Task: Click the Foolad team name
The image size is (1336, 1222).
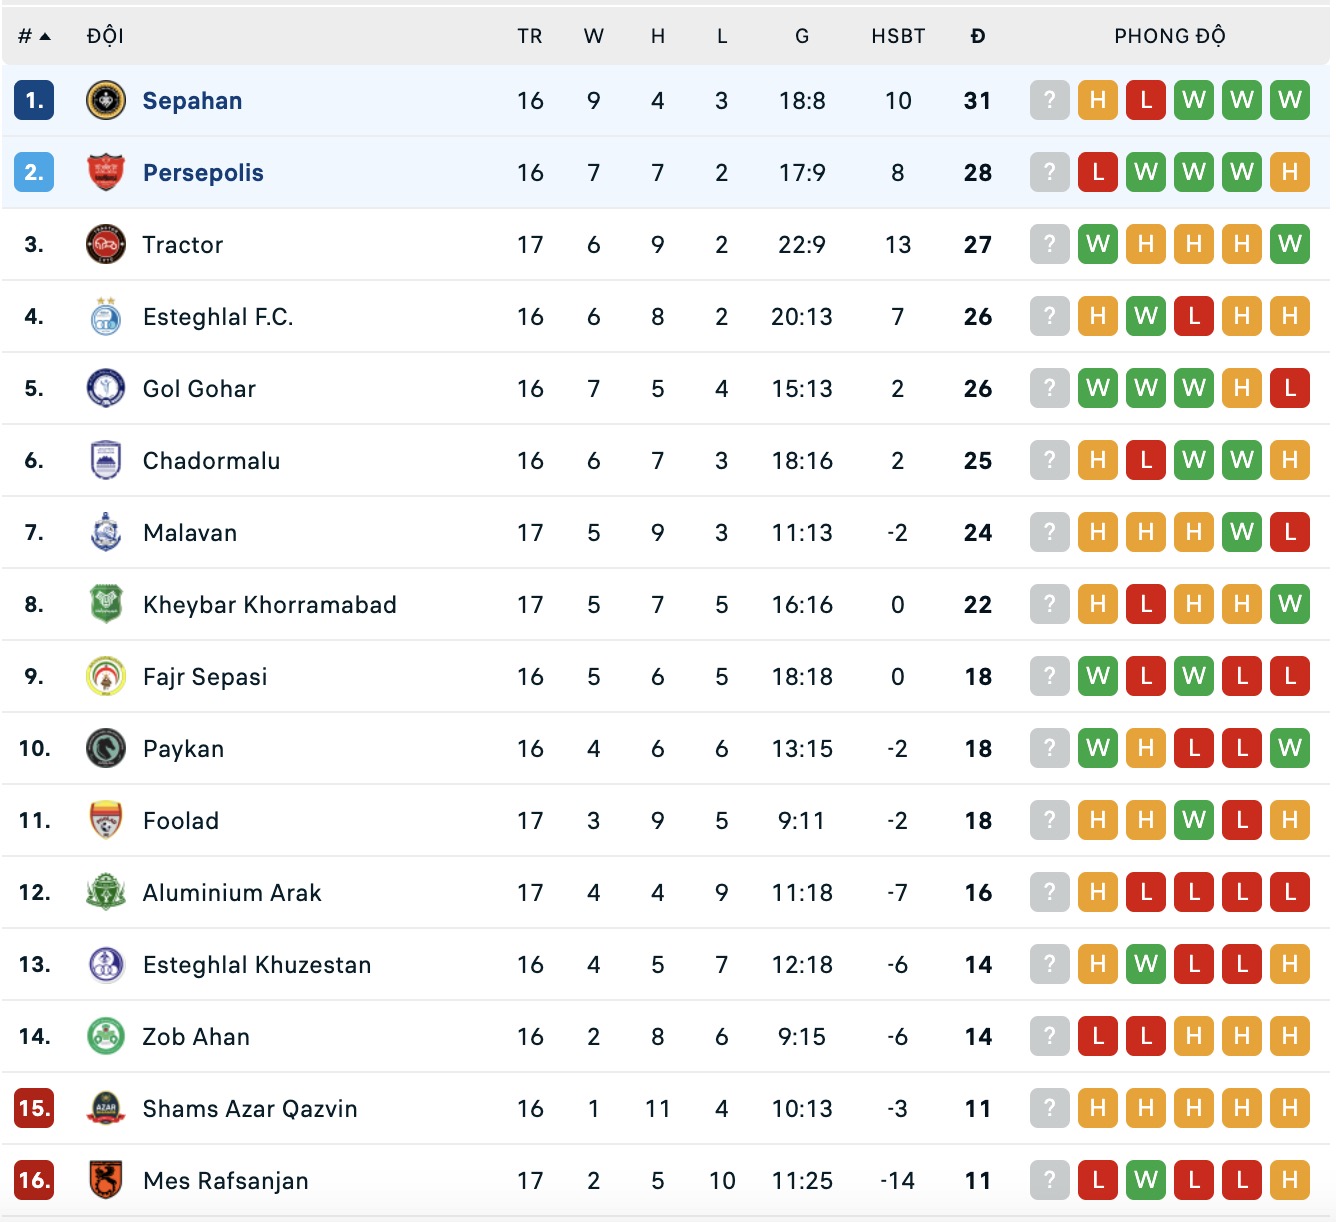Action: point(181,820)
